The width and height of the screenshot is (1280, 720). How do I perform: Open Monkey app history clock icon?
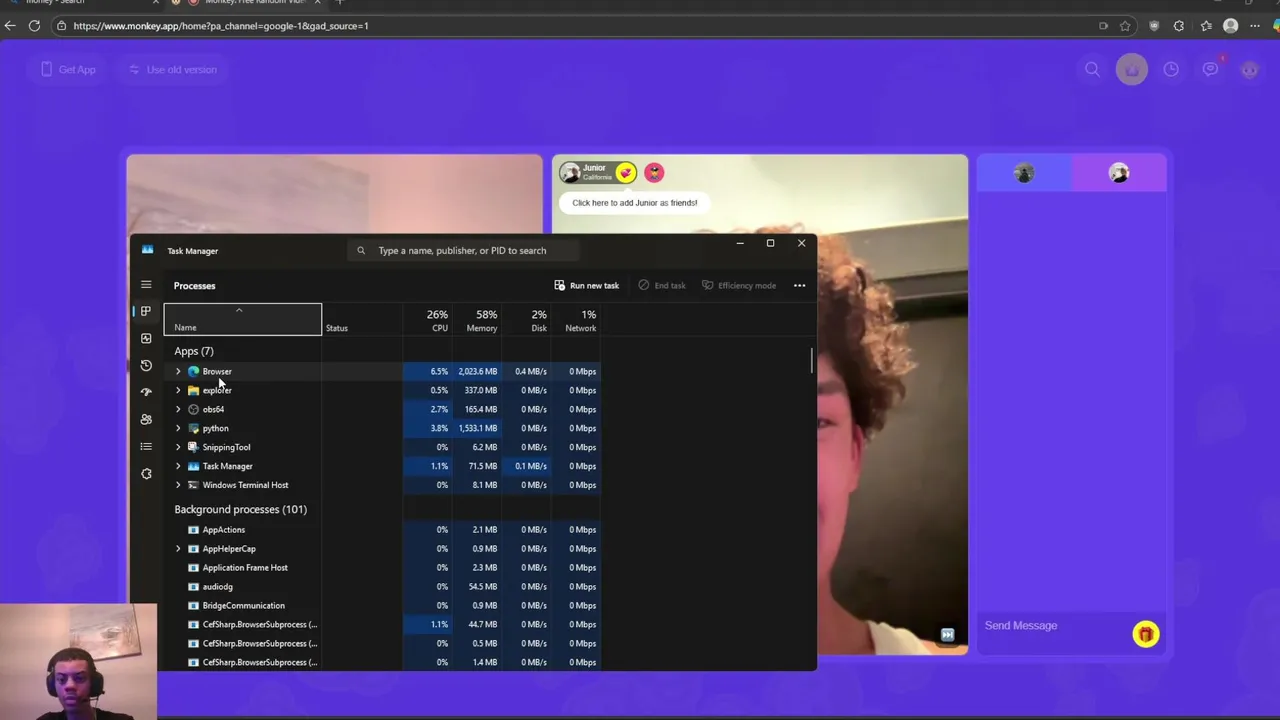tap(1171, 69)
